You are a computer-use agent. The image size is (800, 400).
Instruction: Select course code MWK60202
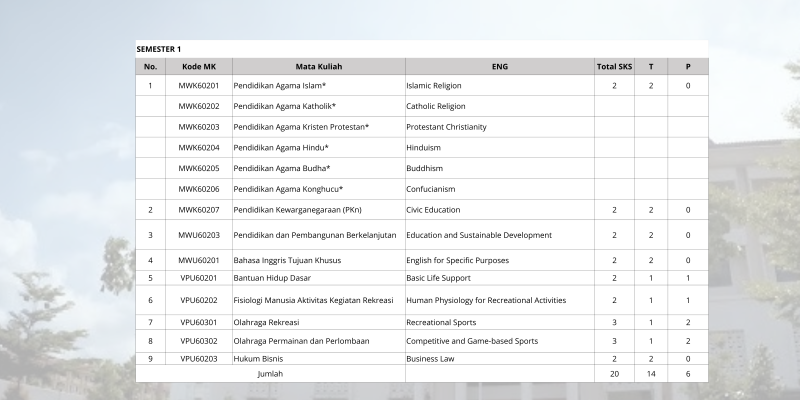point(199,106)
